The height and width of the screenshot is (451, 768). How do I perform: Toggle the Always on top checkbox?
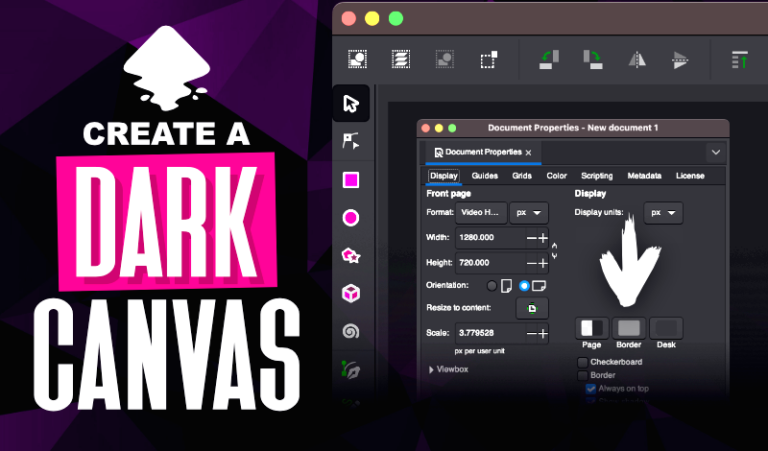click(591, 389)
